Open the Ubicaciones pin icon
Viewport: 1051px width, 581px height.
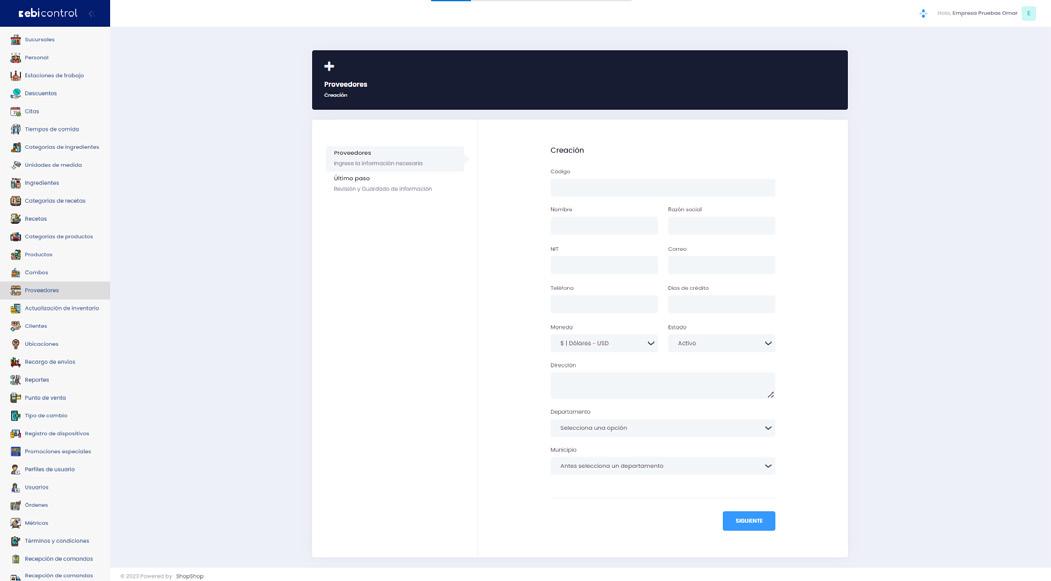[x=15, y=344]
